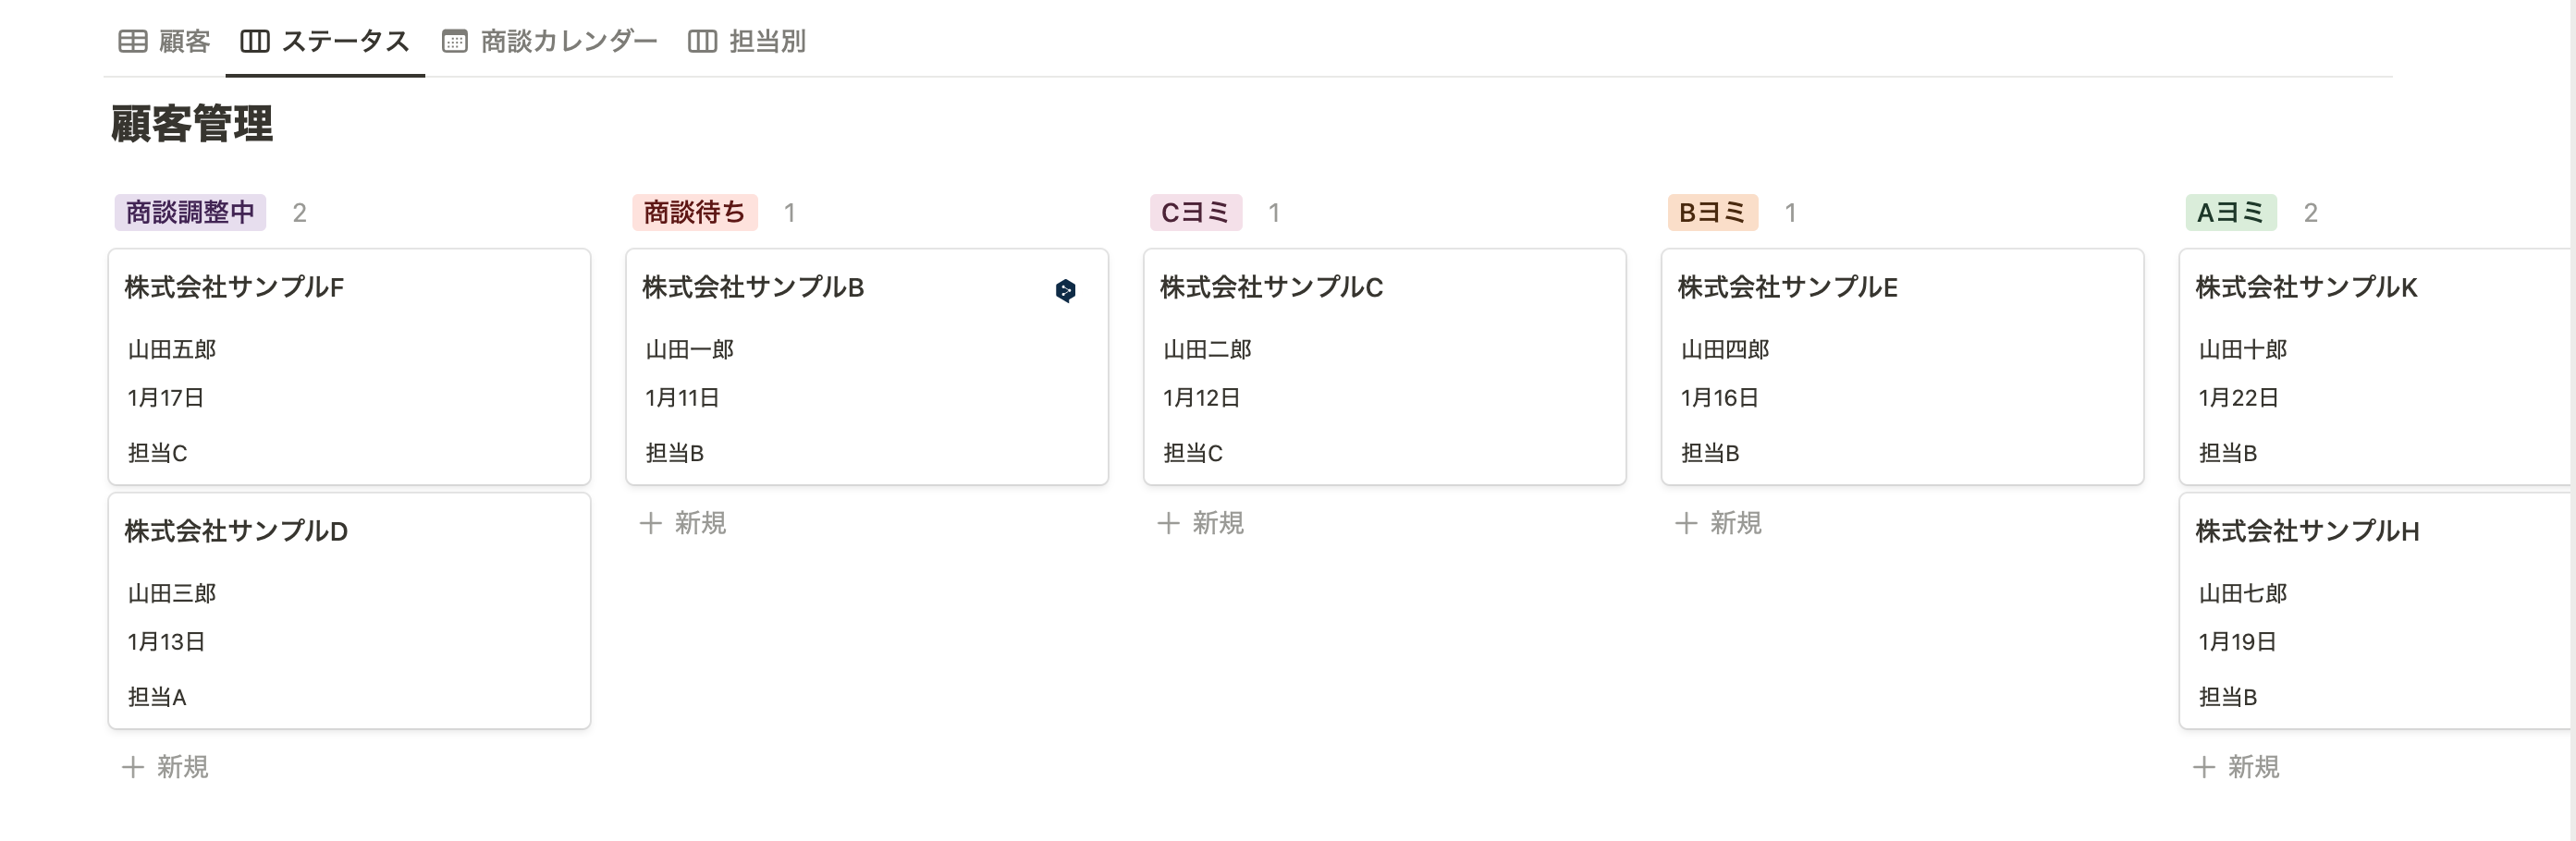Switch to the 担当別 tab

(x=747, y=41)
